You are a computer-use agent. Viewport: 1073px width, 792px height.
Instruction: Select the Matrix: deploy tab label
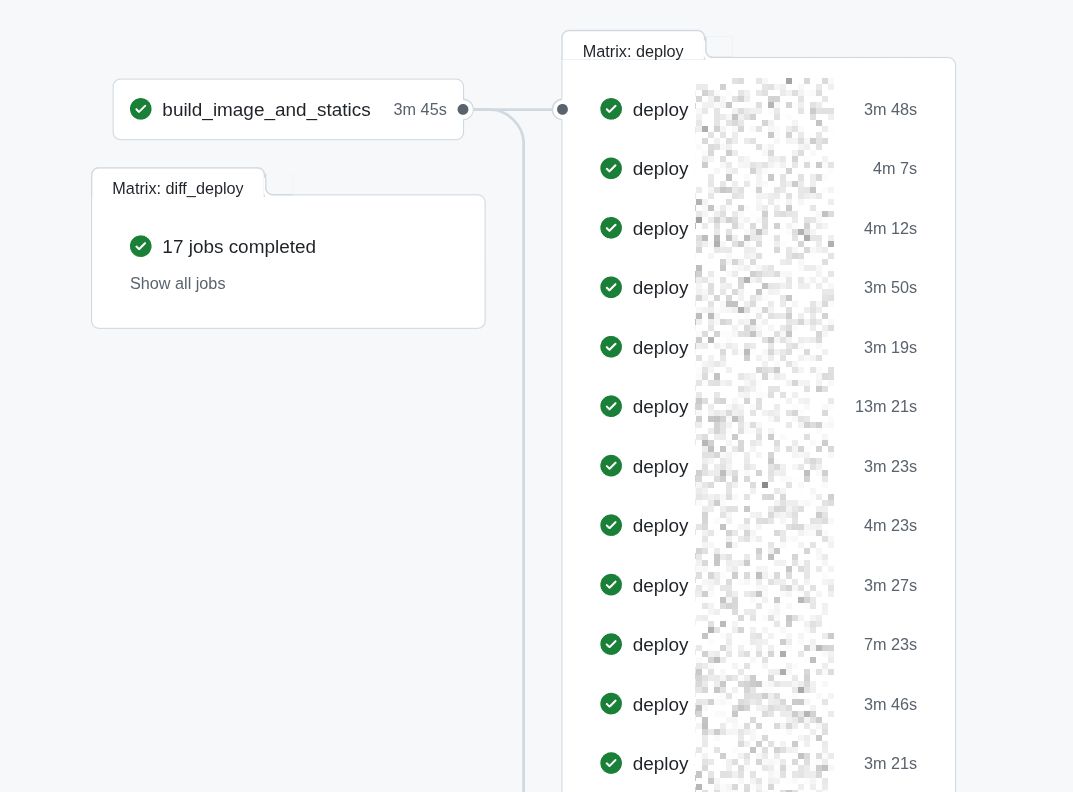click(633, 50)
